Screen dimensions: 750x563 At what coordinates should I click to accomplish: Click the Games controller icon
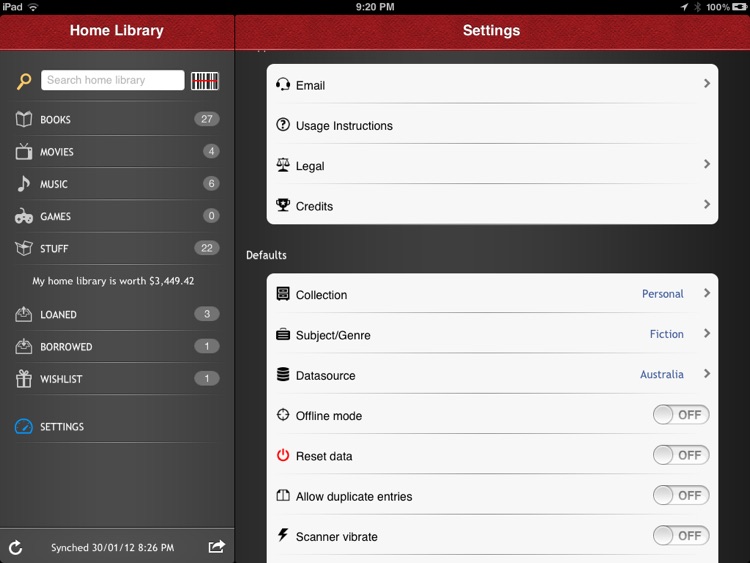coord(23,216)
